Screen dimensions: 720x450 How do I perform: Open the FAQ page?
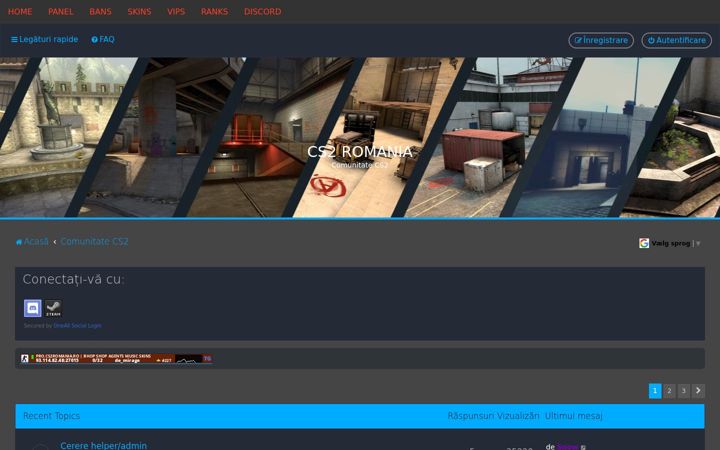tap(103, 39)
